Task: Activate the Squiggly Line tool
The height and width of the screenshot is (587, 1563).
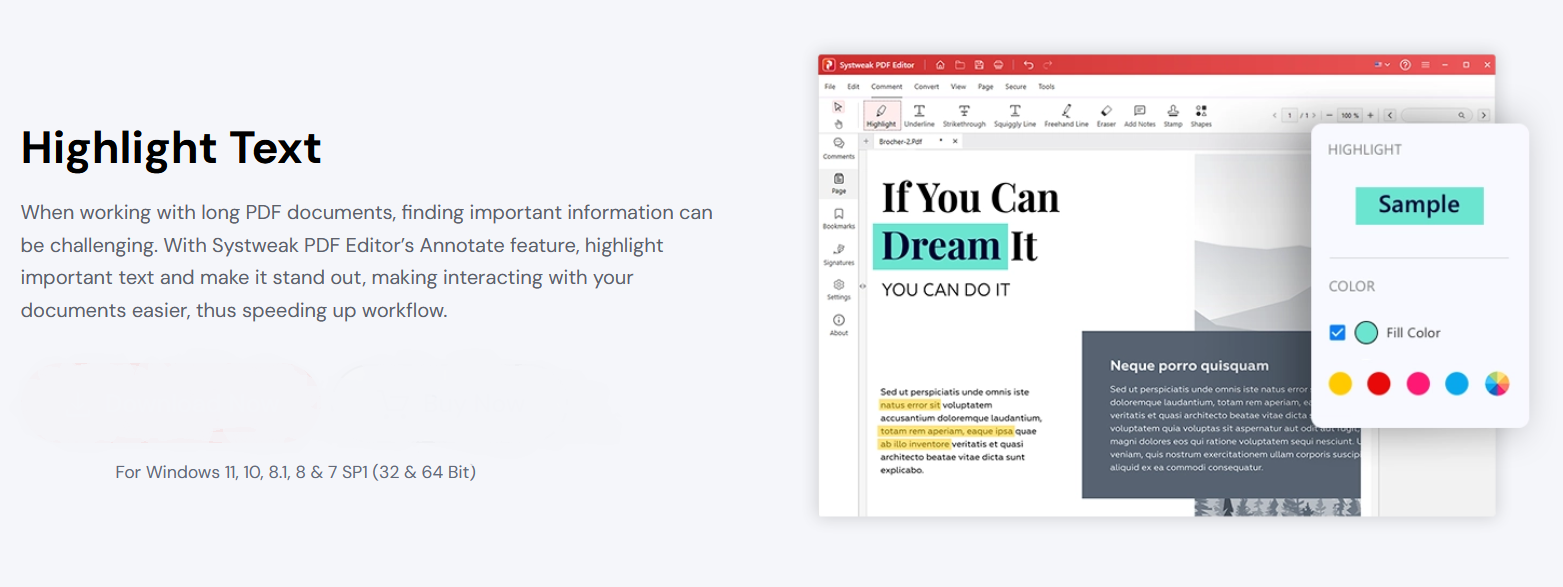Action: (1014, 116)
